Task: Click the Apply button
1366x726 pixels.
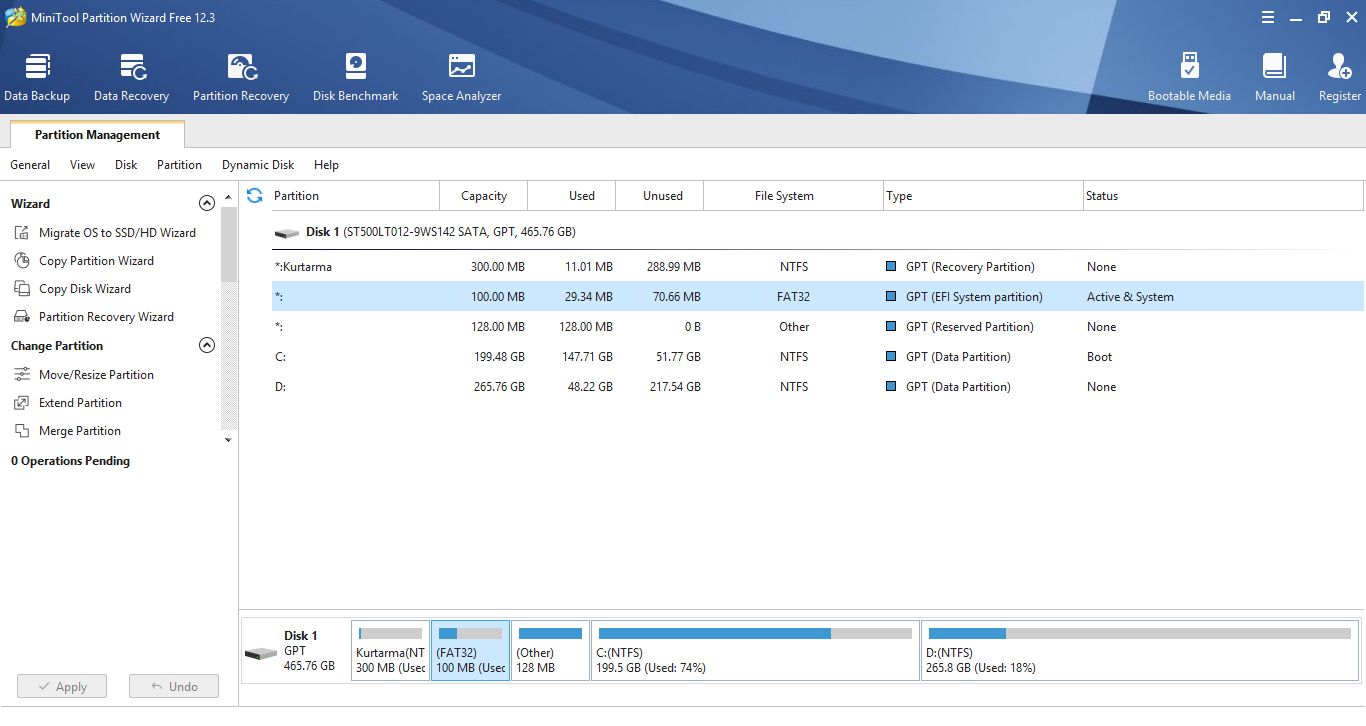Action: [x=62, y=687]
